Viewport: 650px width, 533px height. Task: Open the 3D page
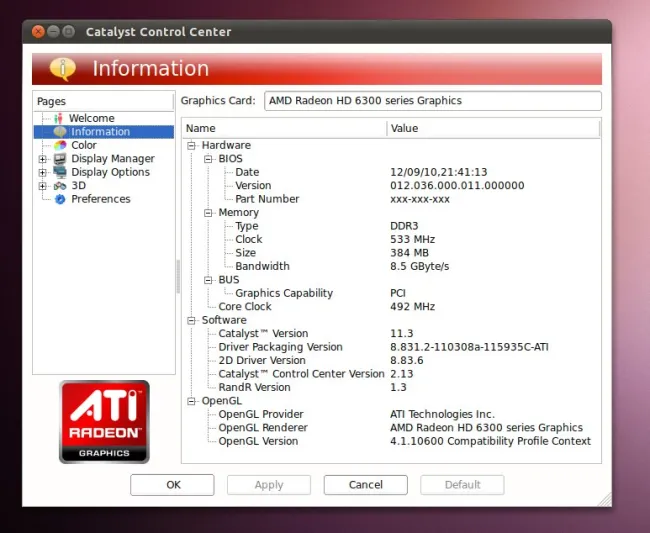click(x=78, y=186)
